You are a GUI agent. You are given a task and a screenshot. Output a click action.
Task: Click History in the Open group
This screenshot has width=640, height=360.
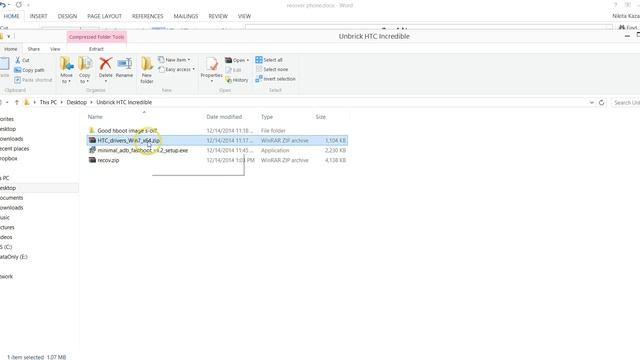pos(236,80)
